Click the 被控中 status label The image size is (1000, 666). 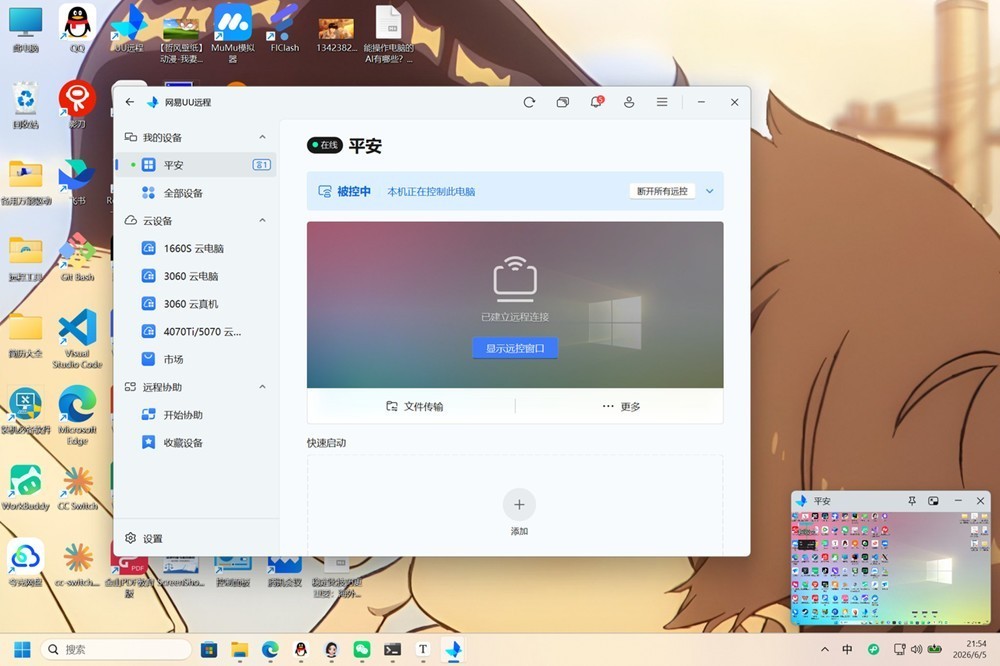[354, 191]
